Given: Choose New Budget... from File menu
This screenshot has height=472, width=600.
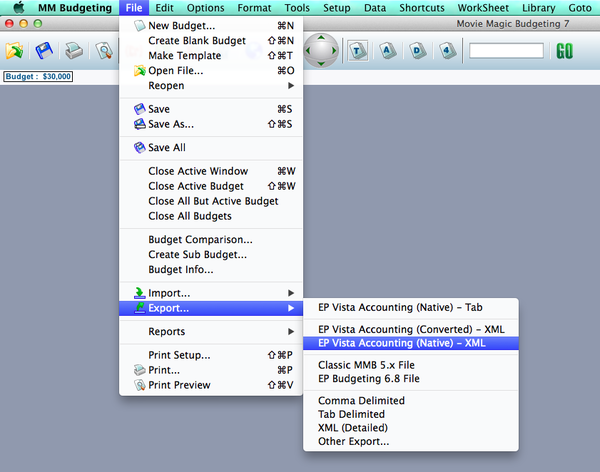Looking at the screenshot, I should pyautogui.click(x=211, y=26).
